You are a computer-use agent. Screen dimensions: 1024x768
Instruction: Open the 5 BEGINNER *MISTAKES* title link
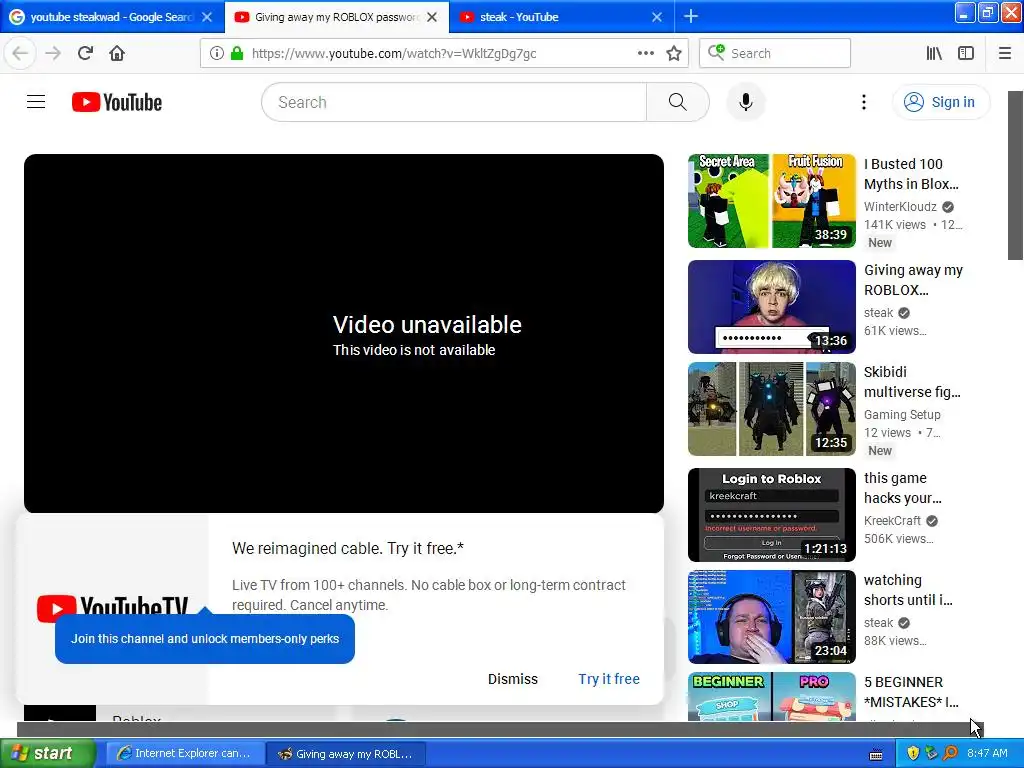pyautogui.click(x=911, y=692)
